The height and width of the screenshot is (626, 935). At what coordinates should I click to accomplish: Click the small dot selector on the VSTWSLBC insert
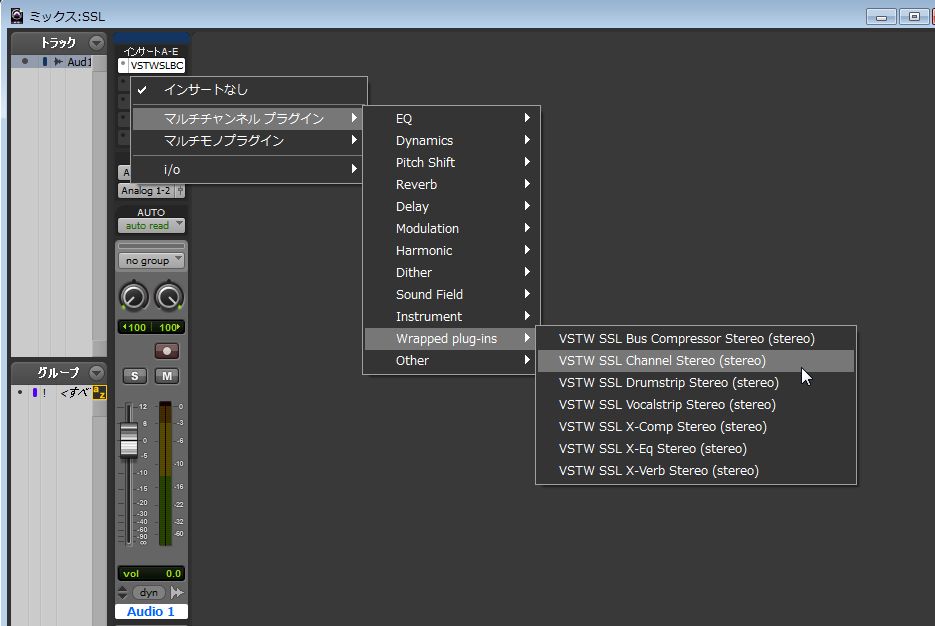pos(123,64)
